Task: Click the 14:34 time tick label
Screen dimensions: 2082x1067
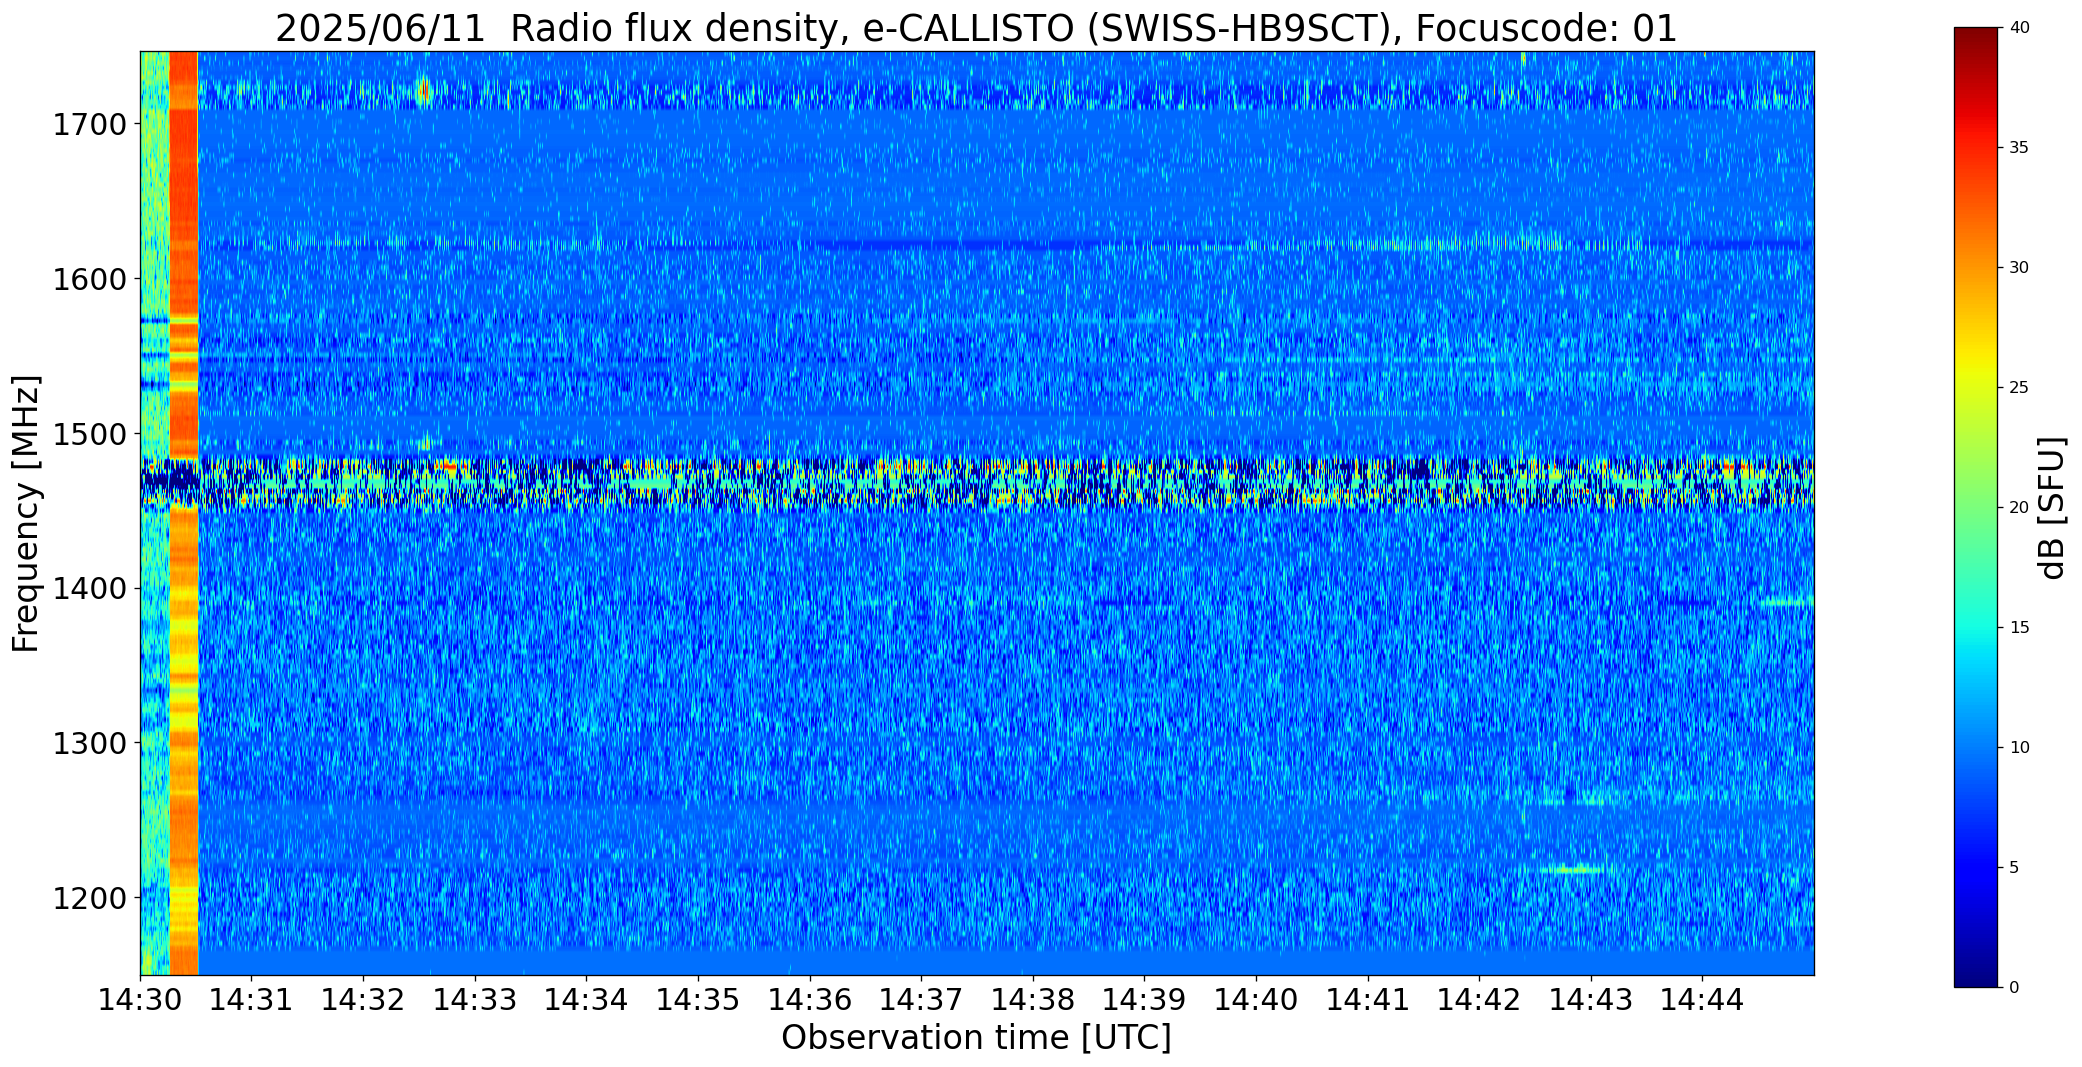Action: click(587, 999)
